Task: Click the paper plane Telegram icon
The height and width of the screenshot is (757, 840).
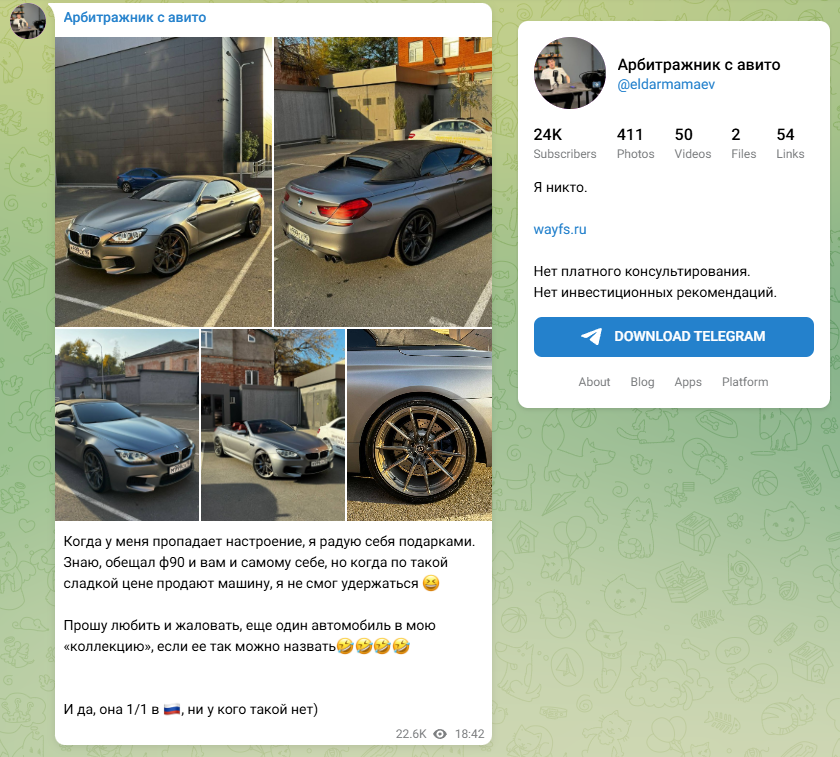Action: point(591,336)
